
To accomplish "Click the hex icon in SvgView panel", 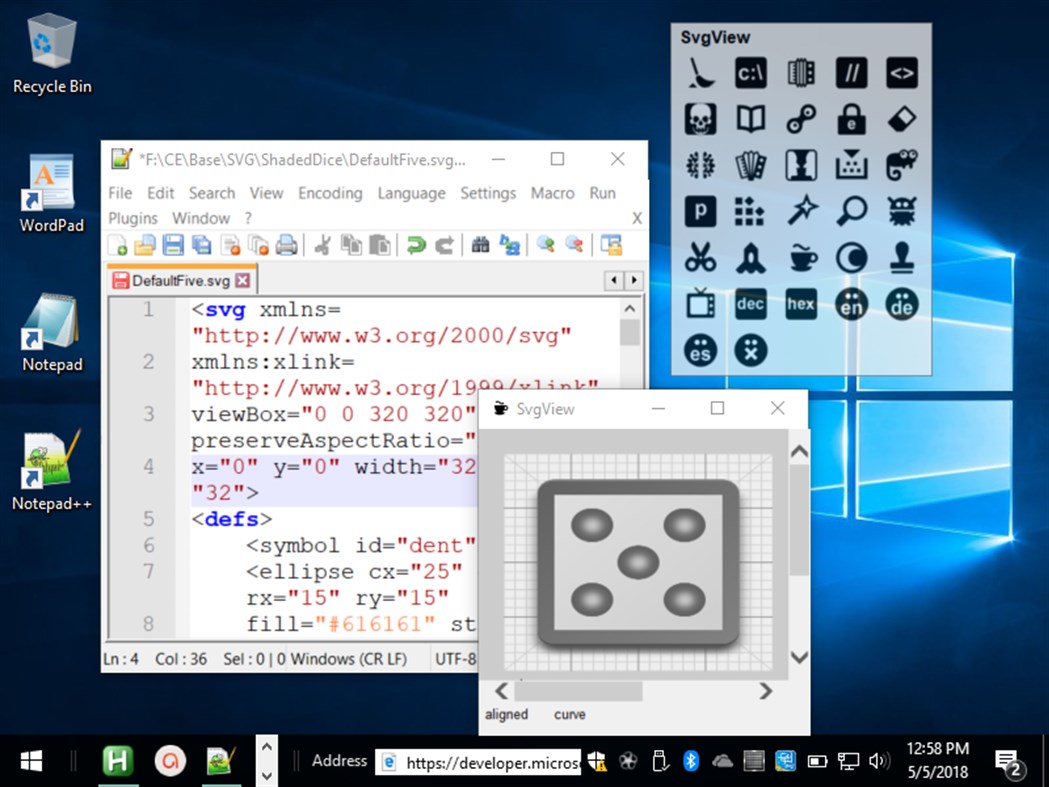I will coord(800,304).
